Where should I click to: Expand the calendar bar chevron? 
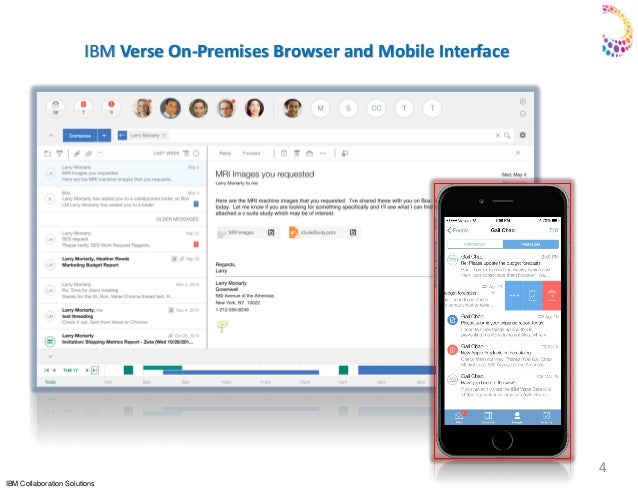50,357
